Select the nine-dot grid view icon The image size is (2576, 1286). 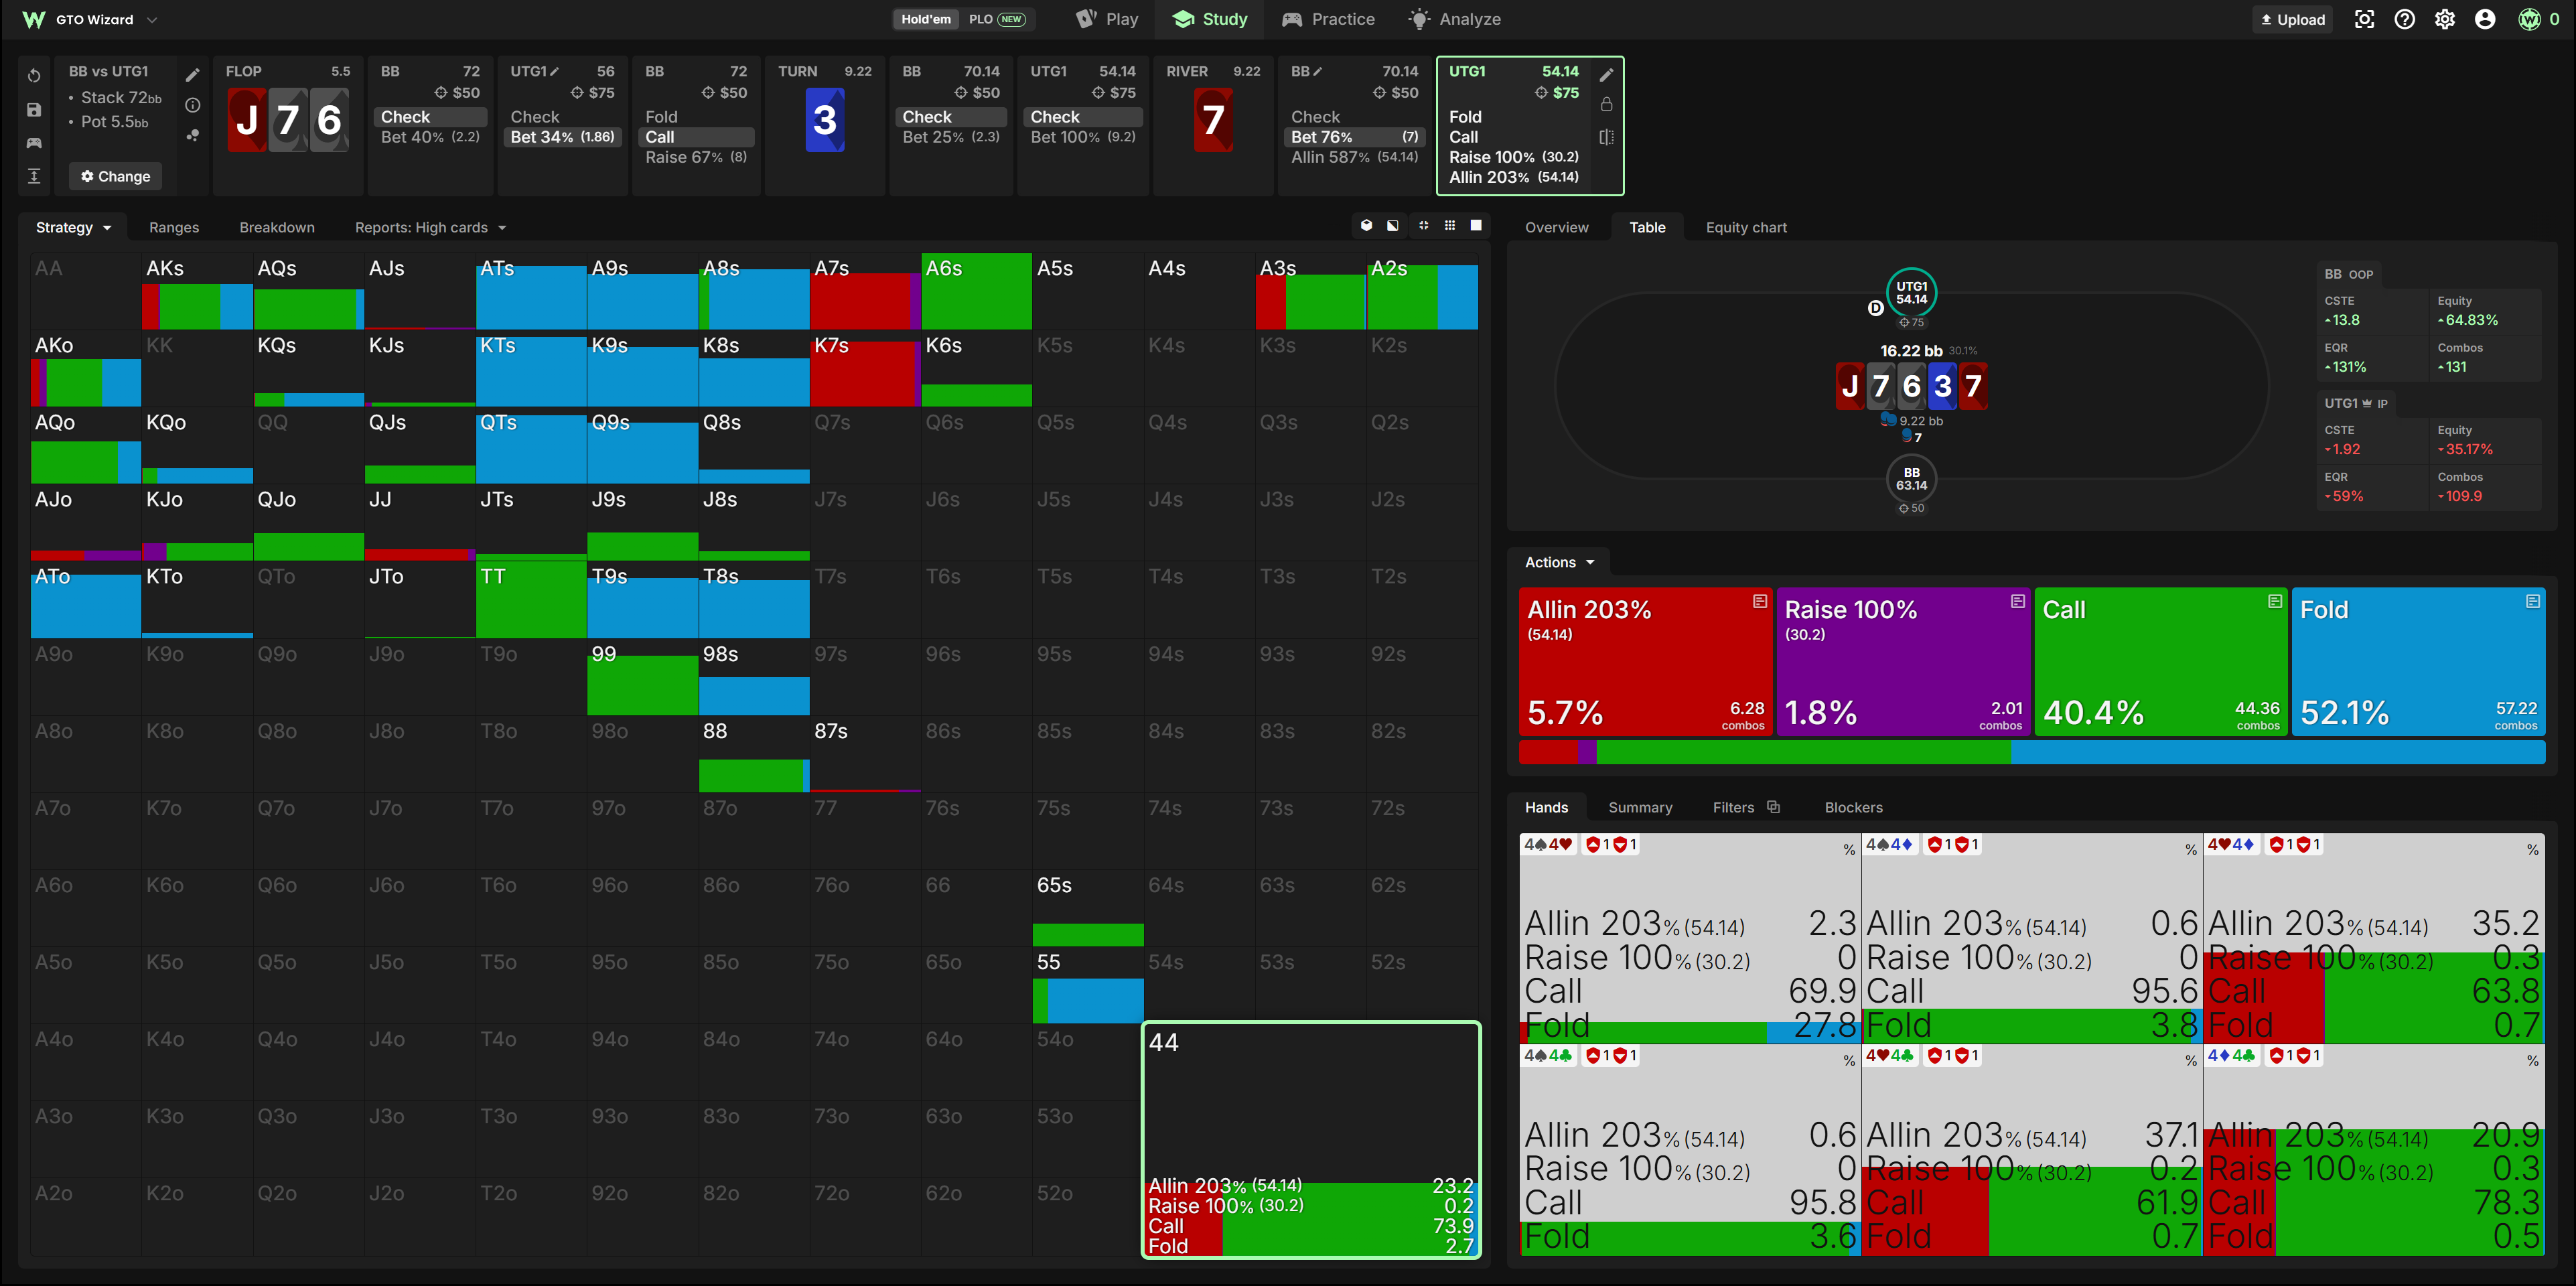click(1450, 226)
